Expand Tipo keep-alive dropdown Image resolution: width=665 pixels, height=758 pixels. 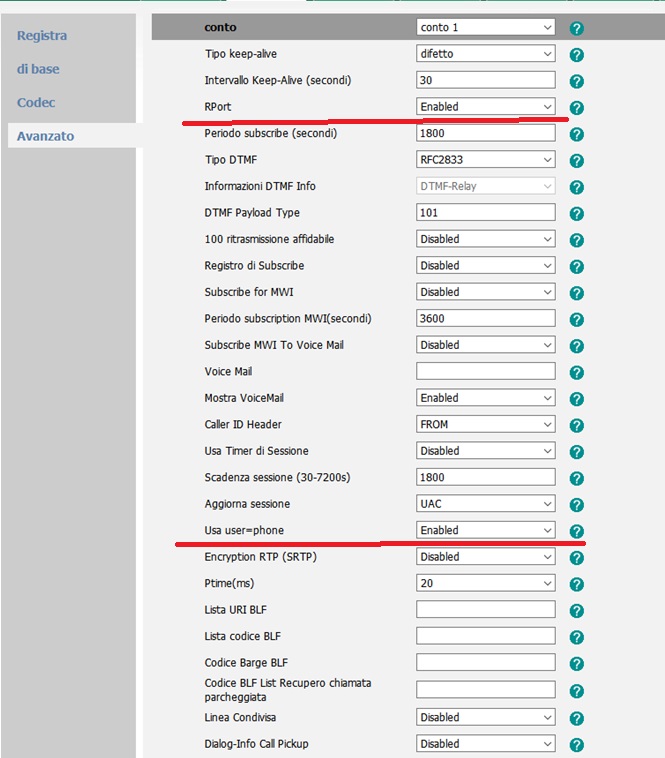coord(486,54)
